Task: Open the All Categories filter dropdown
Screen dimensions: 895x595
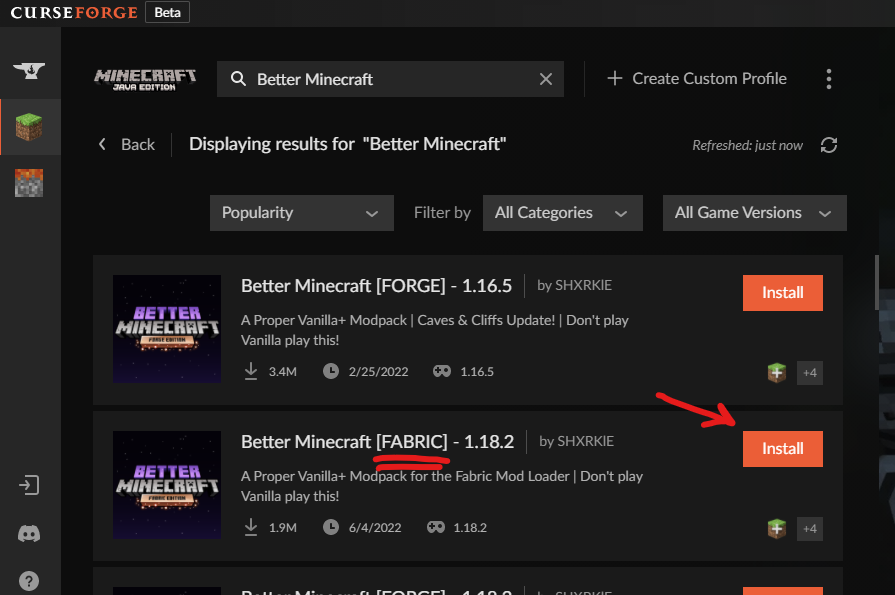Action: pos(562,212)
